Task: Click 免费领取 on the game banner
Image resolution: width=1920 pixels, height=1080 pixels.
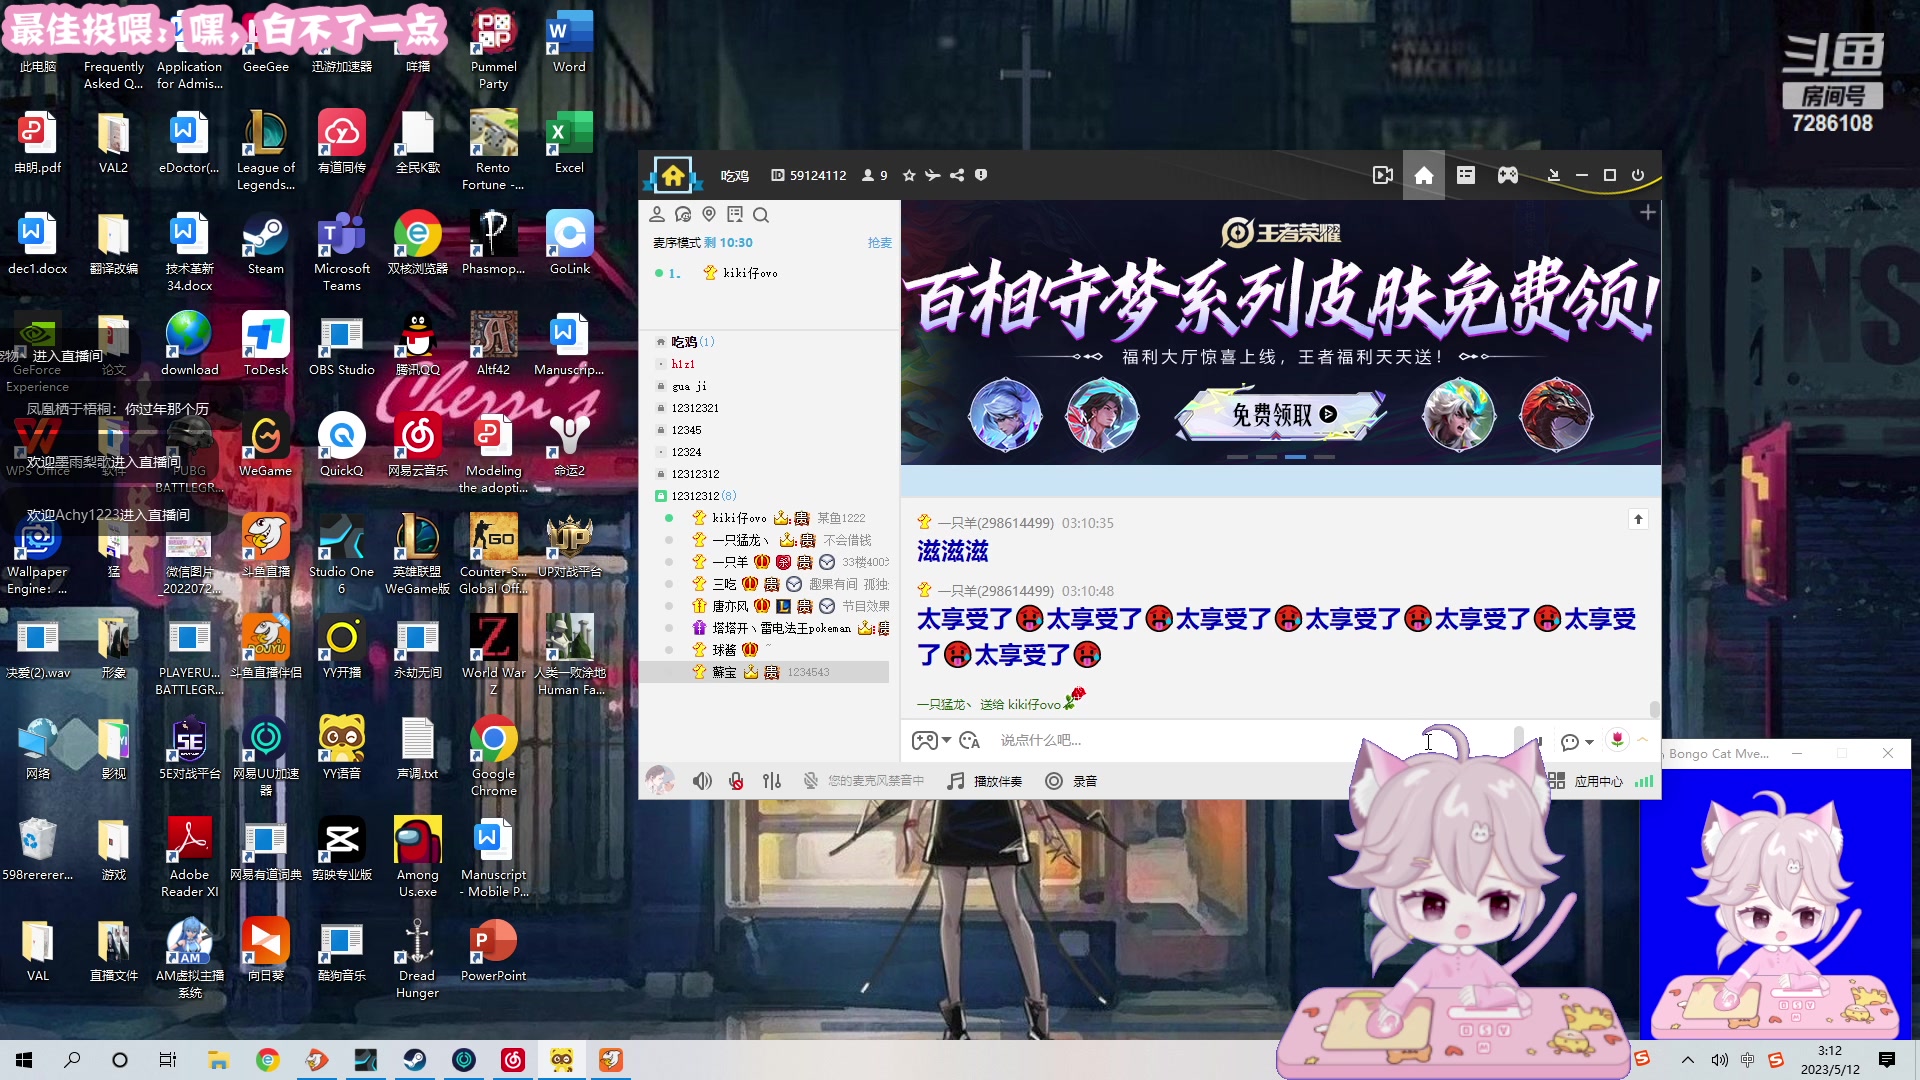Action: click(x=1278, y=413)
